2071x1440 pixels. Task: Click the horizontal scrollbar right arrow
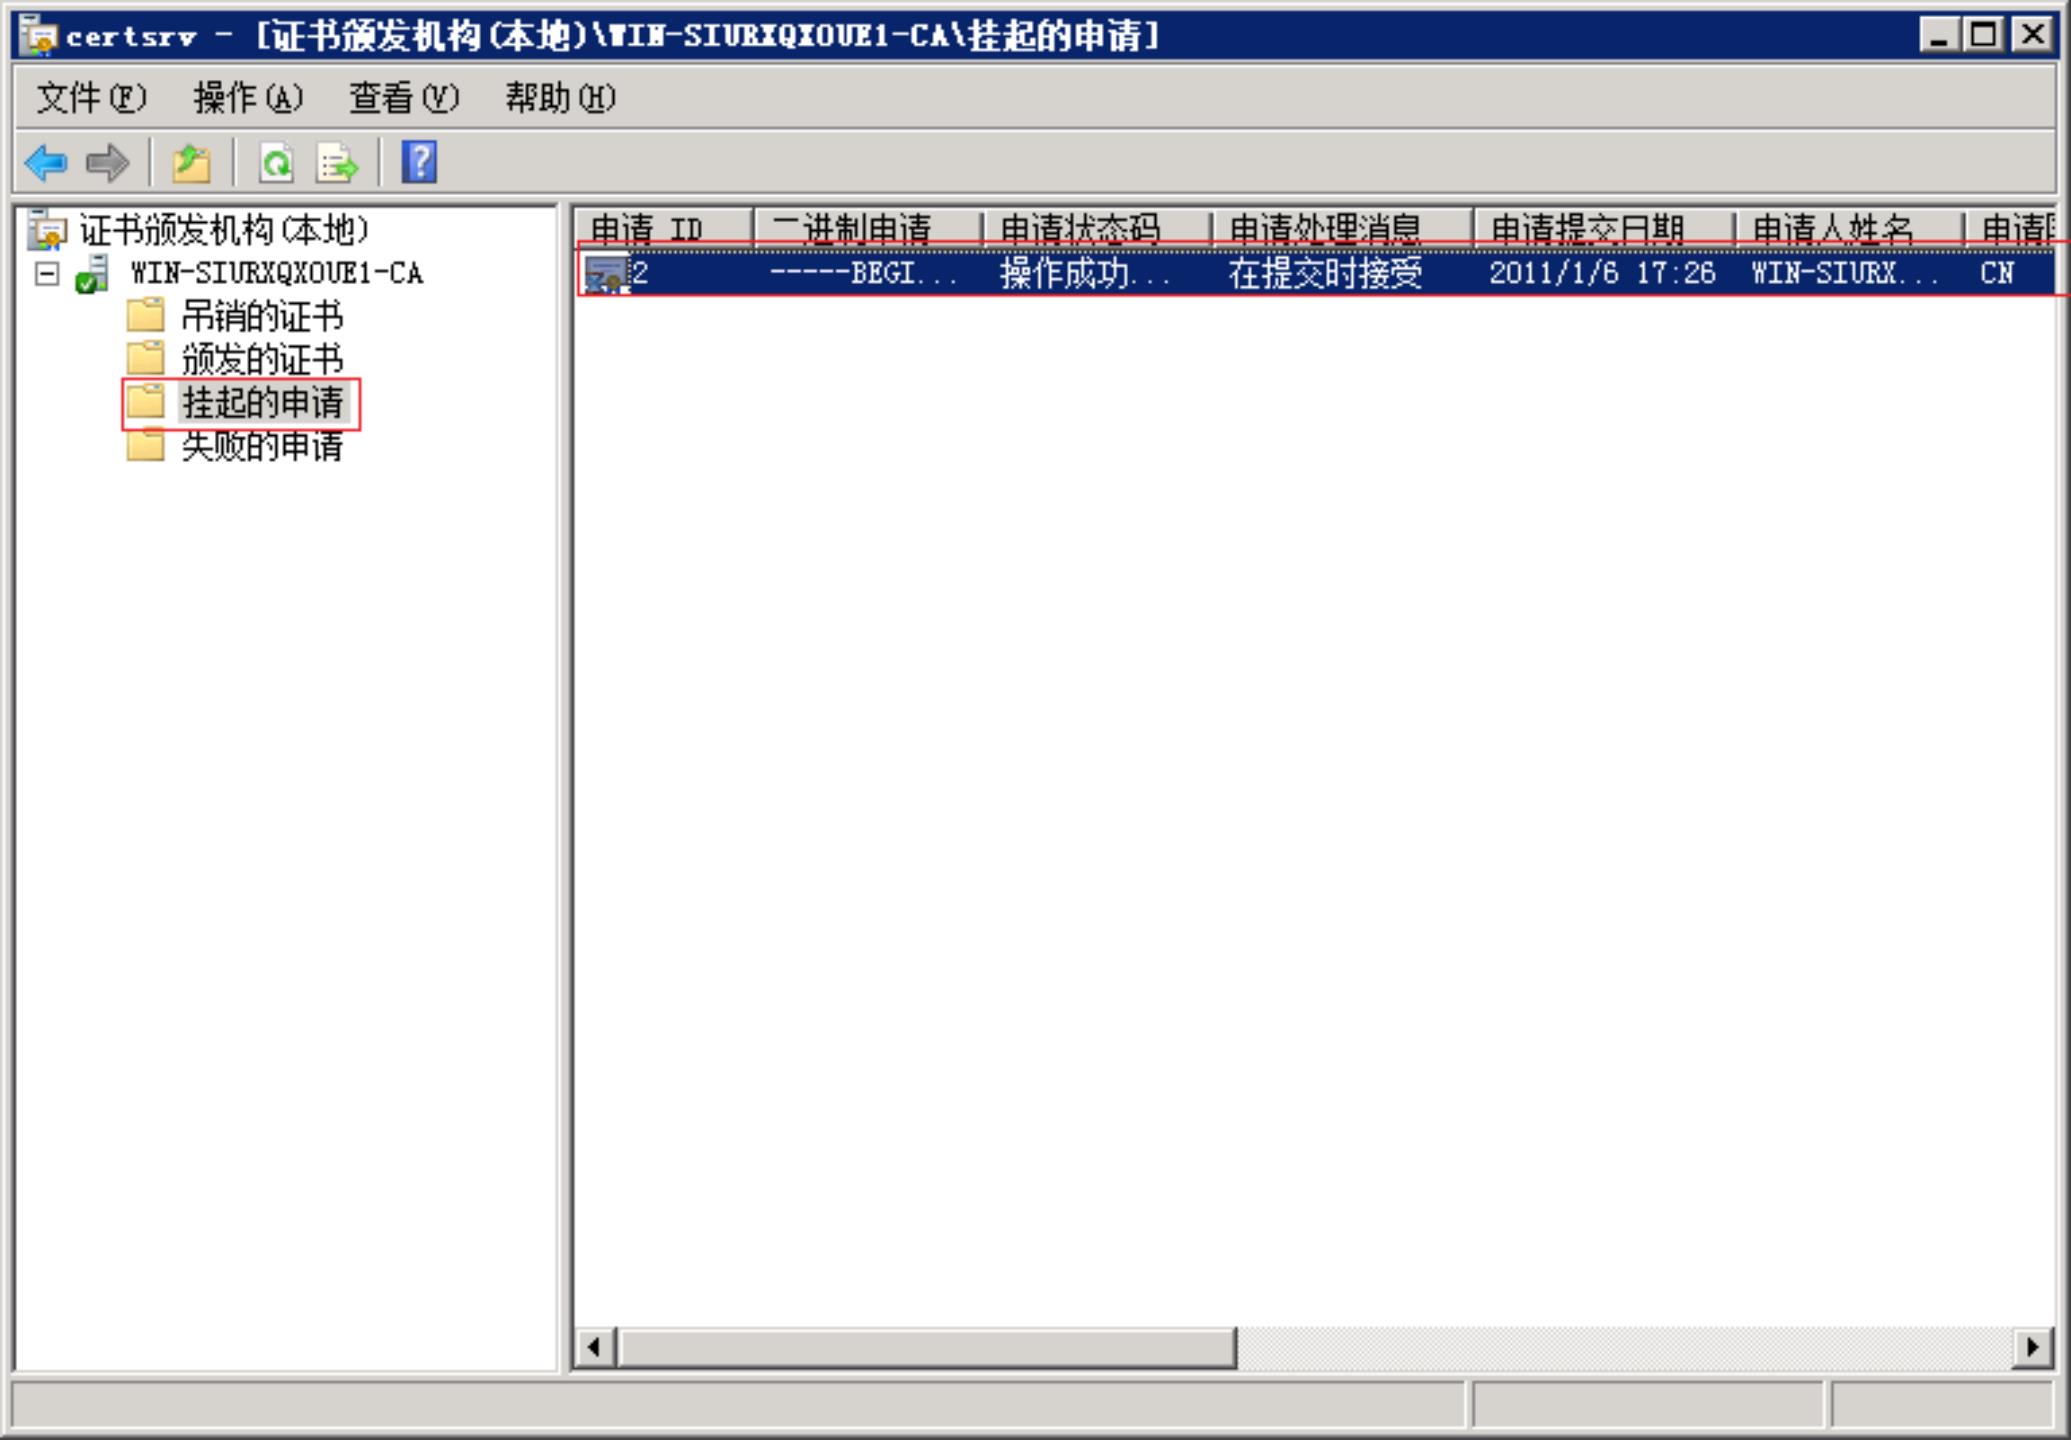point(2032,1347)
